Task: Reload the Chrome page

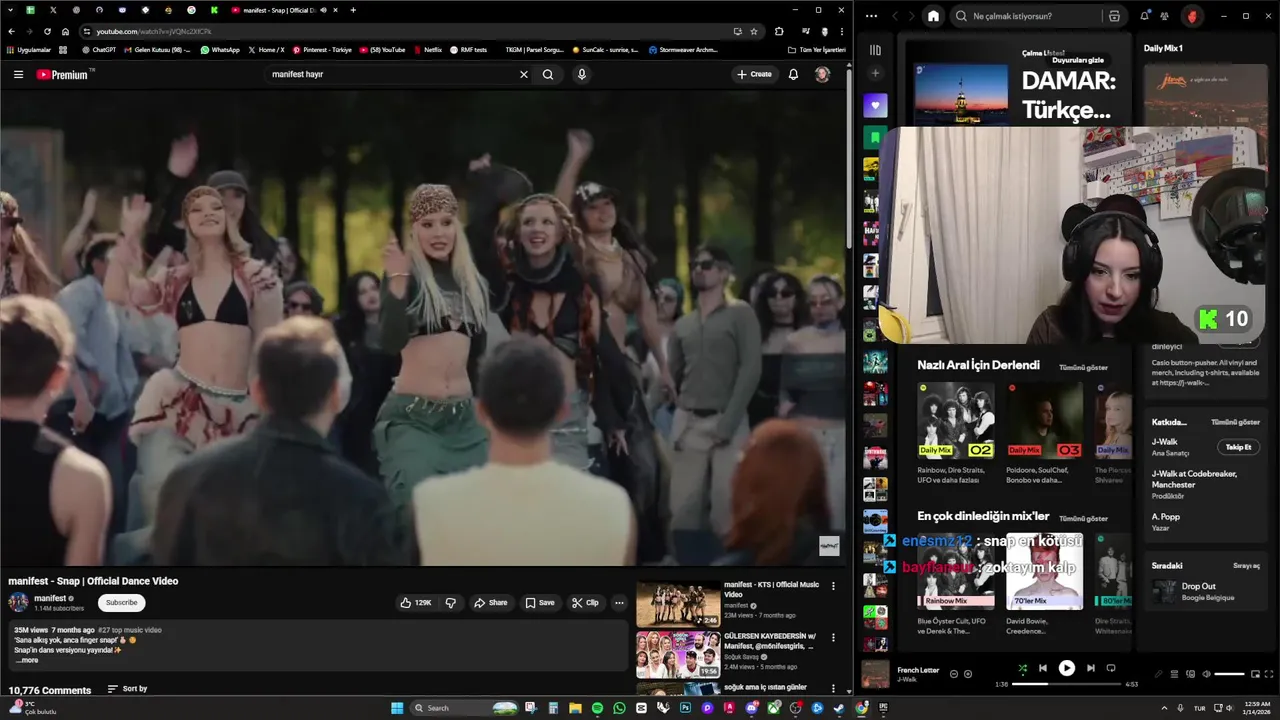Action: 47,31
